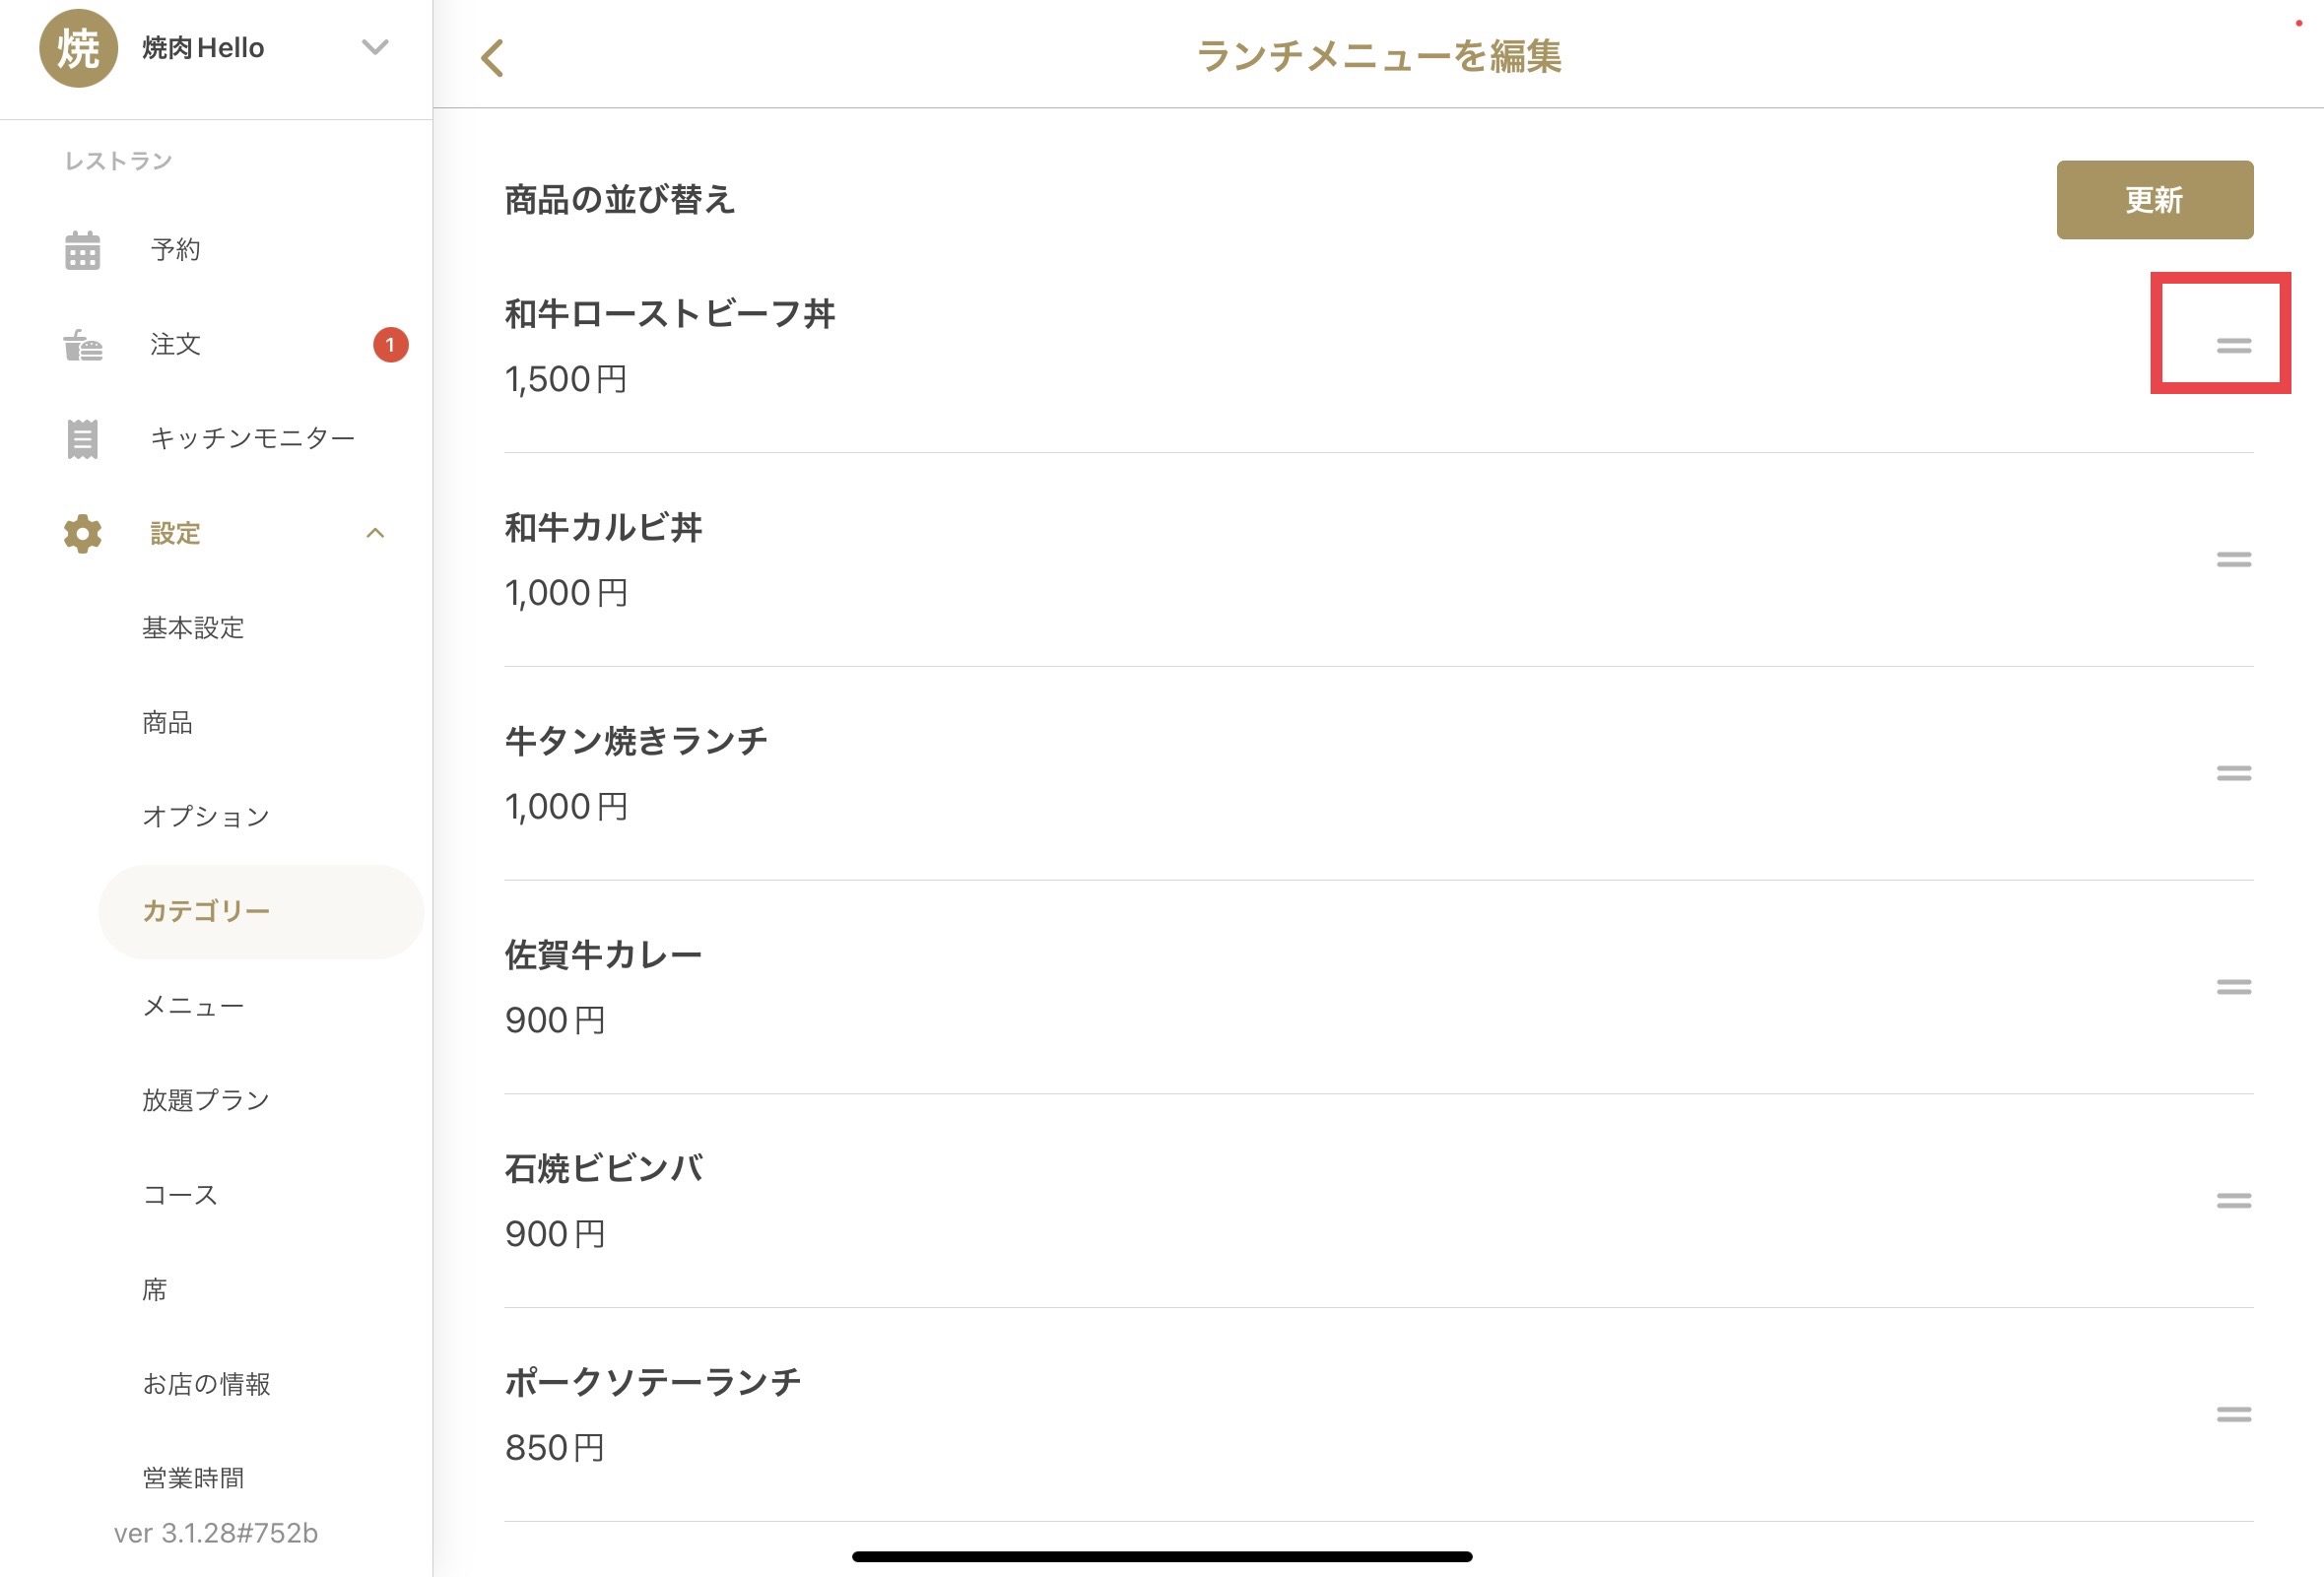Grab reorder handle for 和牛カルビ丼

pos(2233,560)
